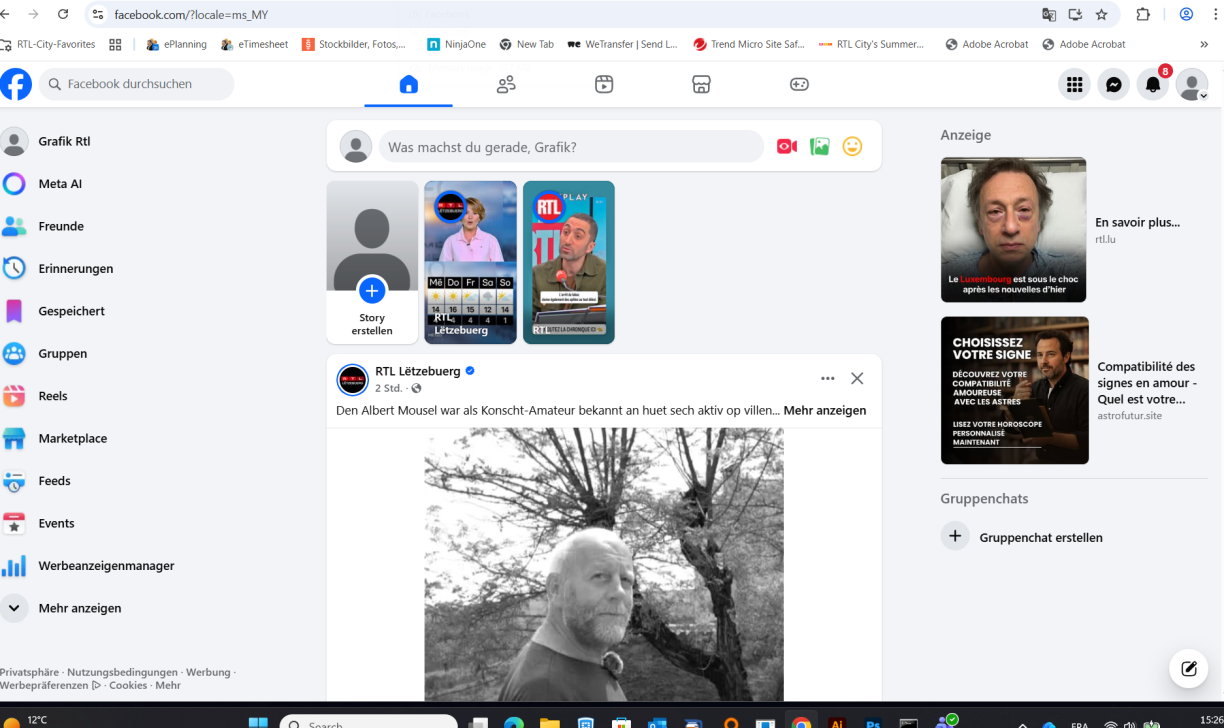Click the bookmark star in the address bar
The height and width of the screenshot is (728, 1224).
1101,14
